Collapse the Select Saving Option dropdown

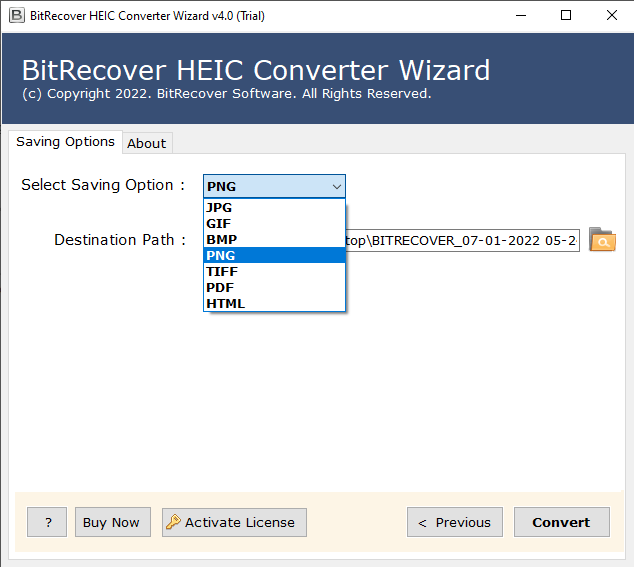click(336, 186)
